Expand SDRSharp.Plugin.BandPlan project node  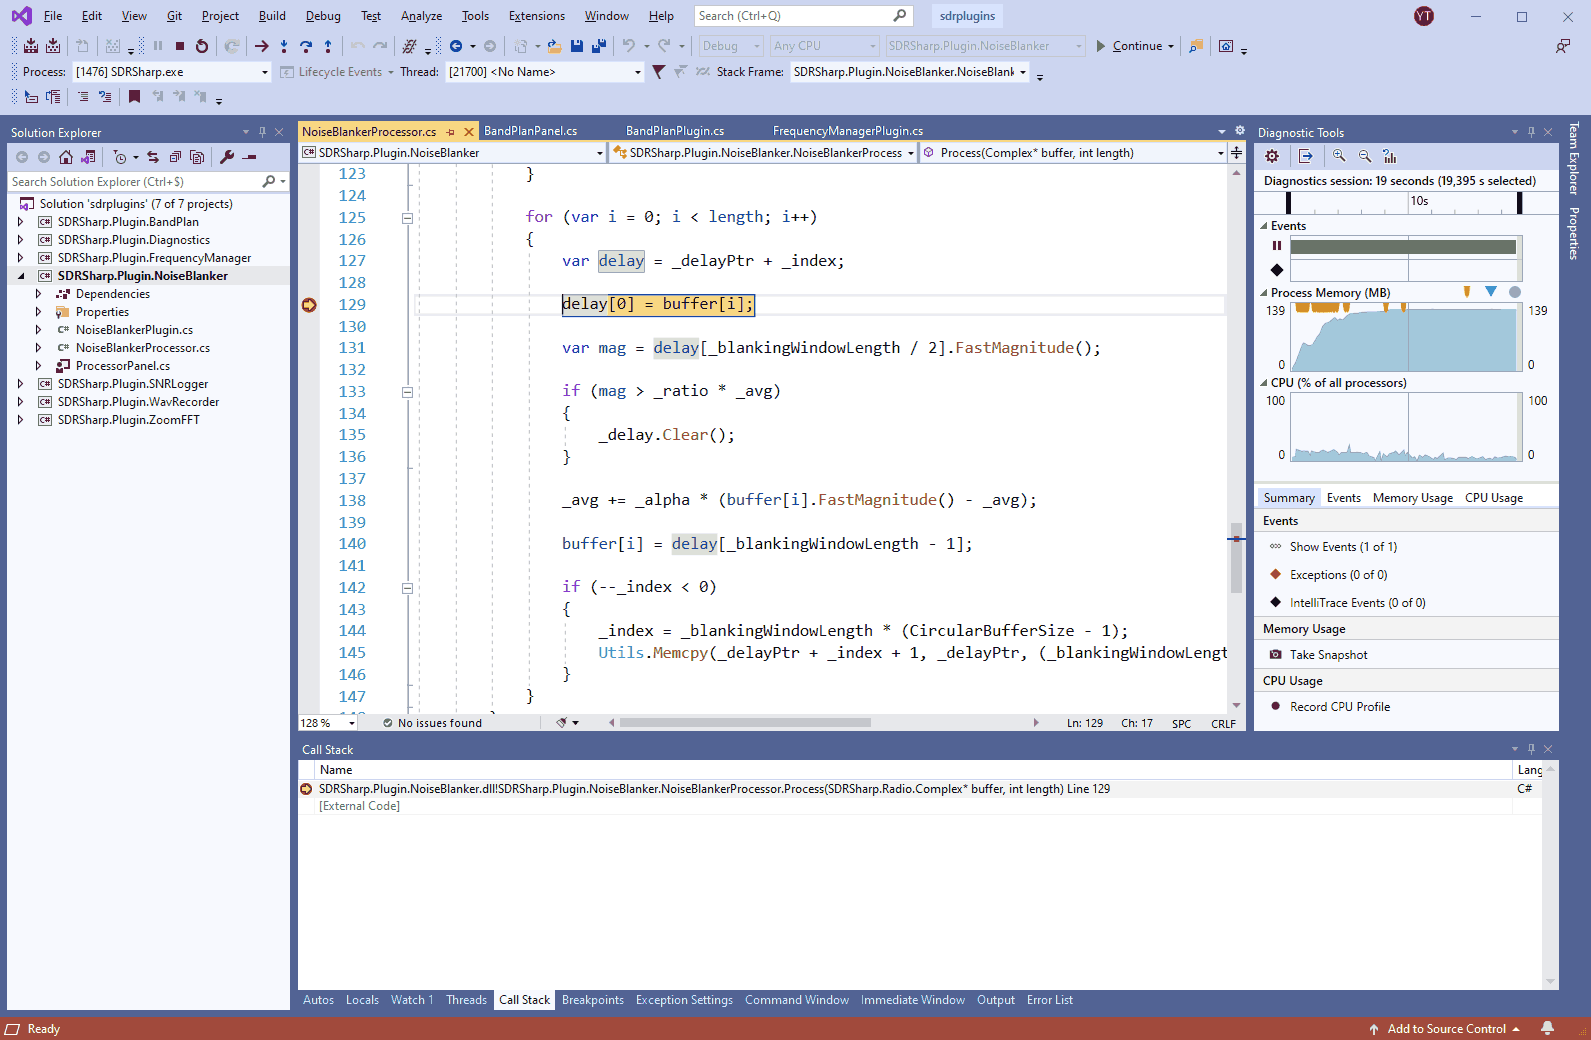point(20,222)
